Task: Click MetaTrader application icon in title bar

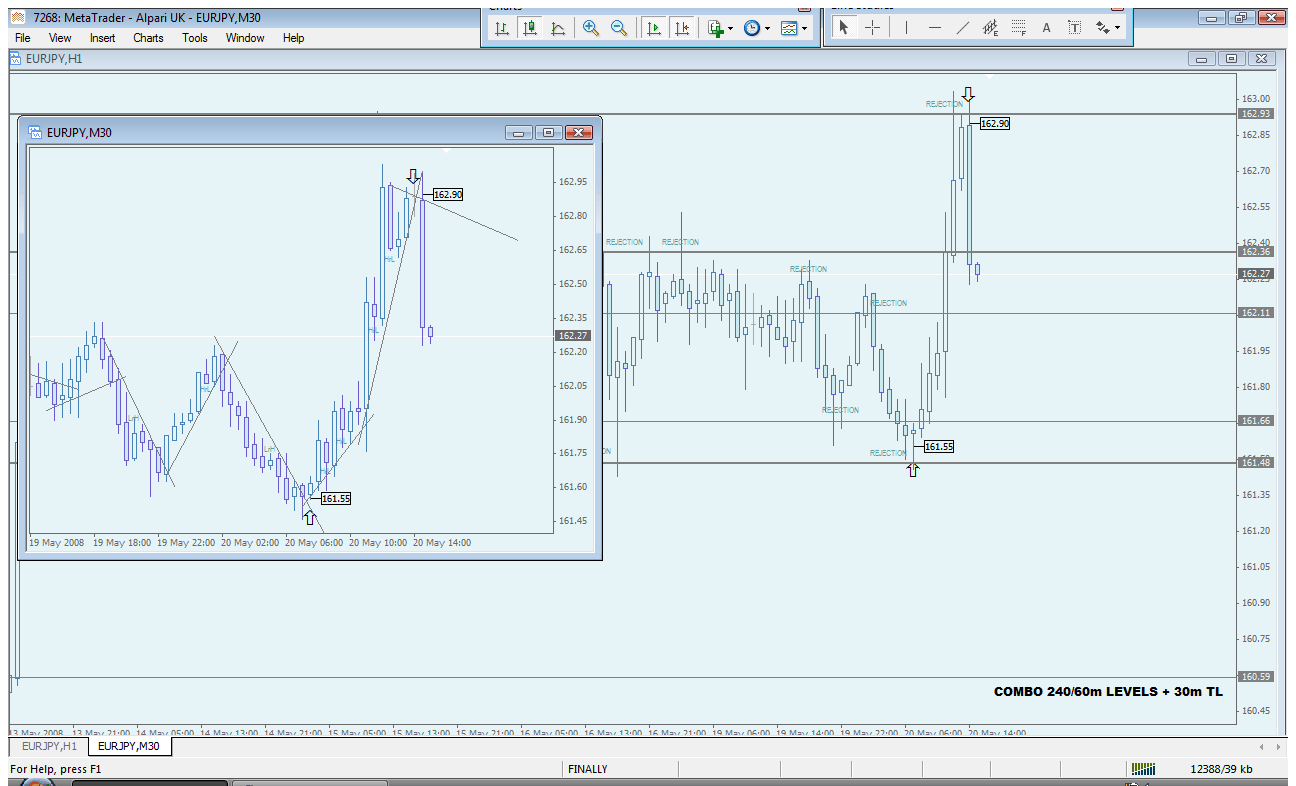Action: 18,18
